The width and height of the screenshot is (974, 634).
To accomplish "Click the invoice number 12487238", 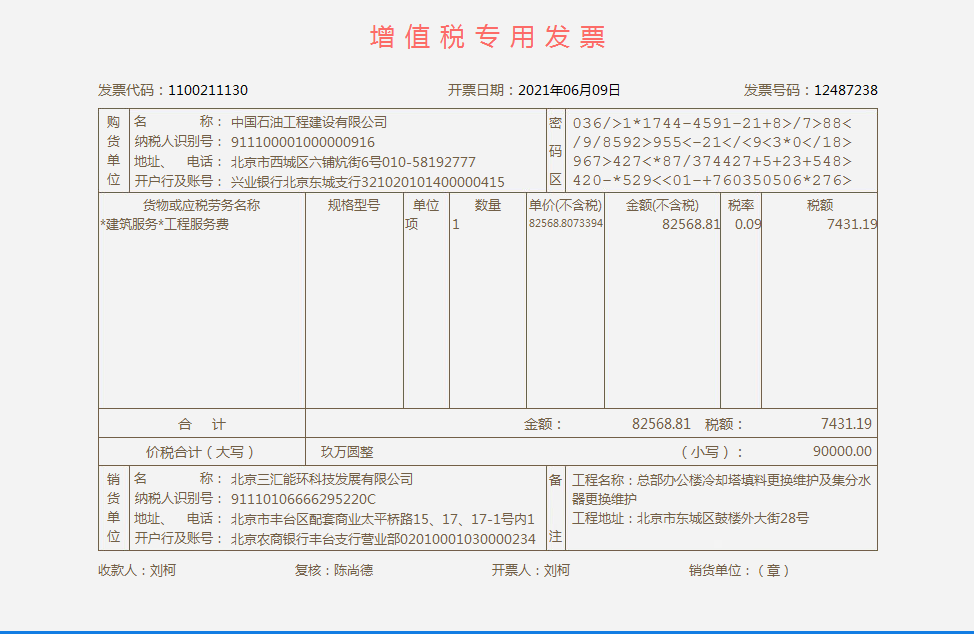I will 845,90.
